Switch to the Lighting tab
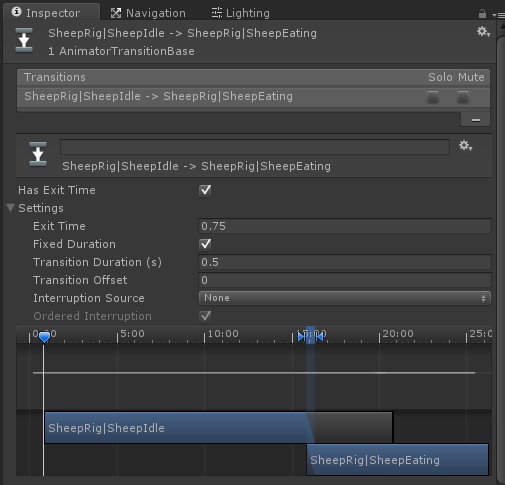This screenshot has width=505, height=485. 241,13
